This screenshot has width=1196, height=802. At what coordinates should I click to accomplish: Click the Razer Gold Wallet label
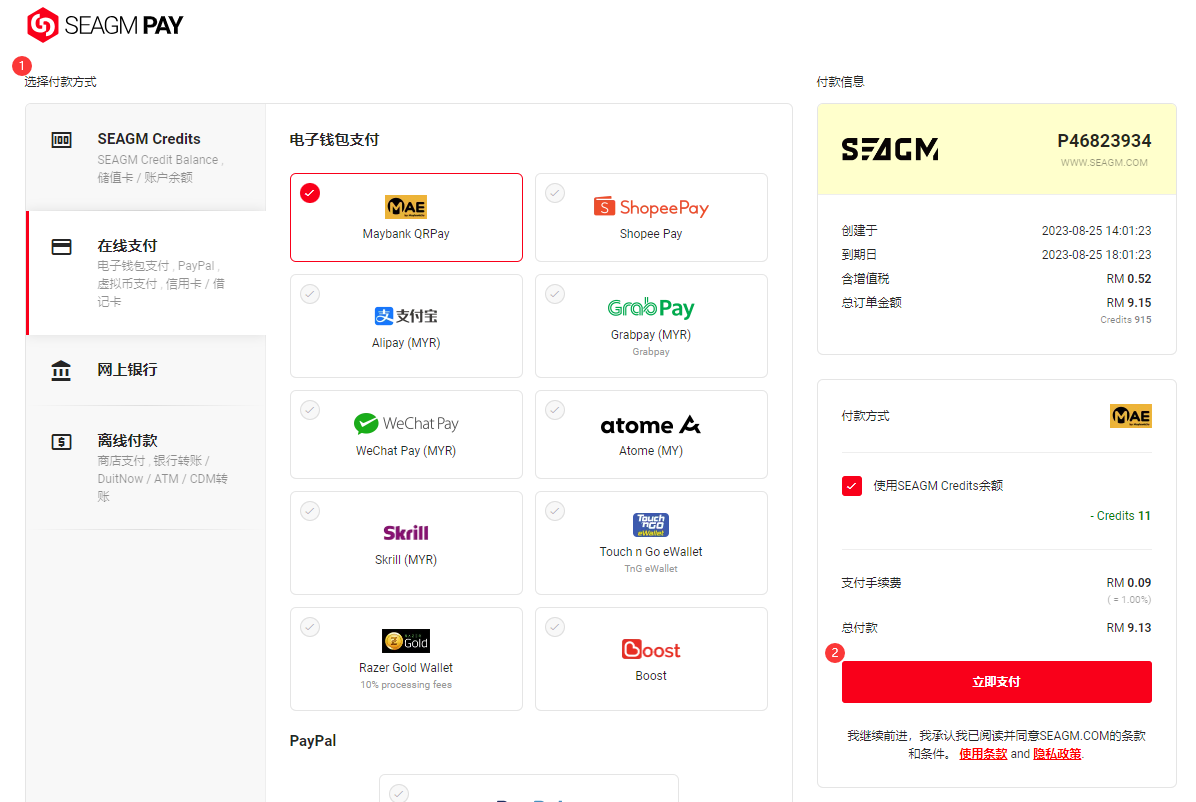tap(406, 668)
